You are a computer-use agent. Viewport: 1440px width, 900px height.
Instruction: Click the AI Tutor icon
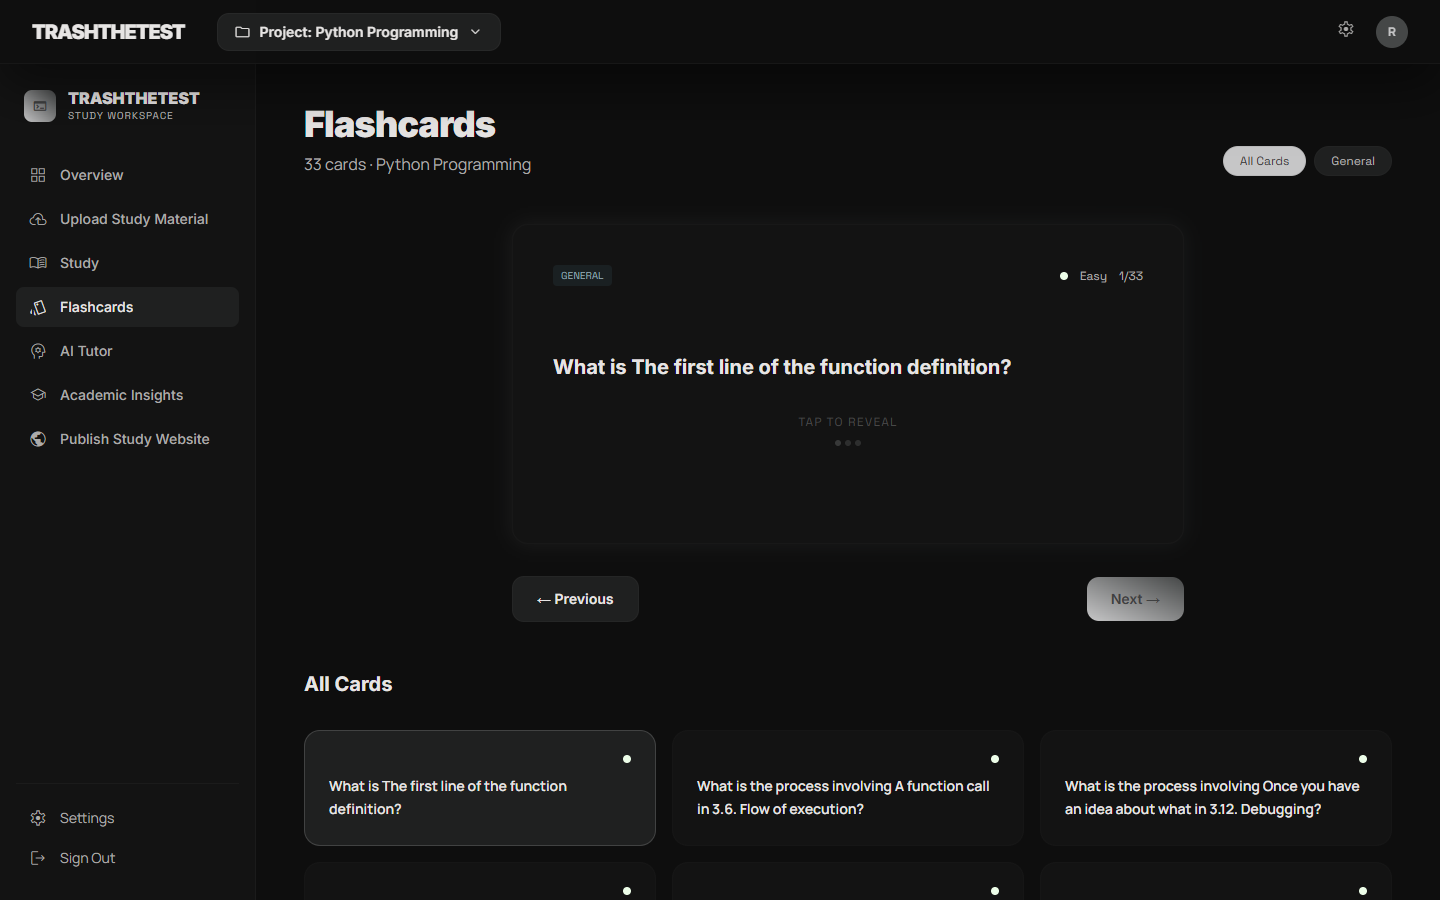point(38,351)
